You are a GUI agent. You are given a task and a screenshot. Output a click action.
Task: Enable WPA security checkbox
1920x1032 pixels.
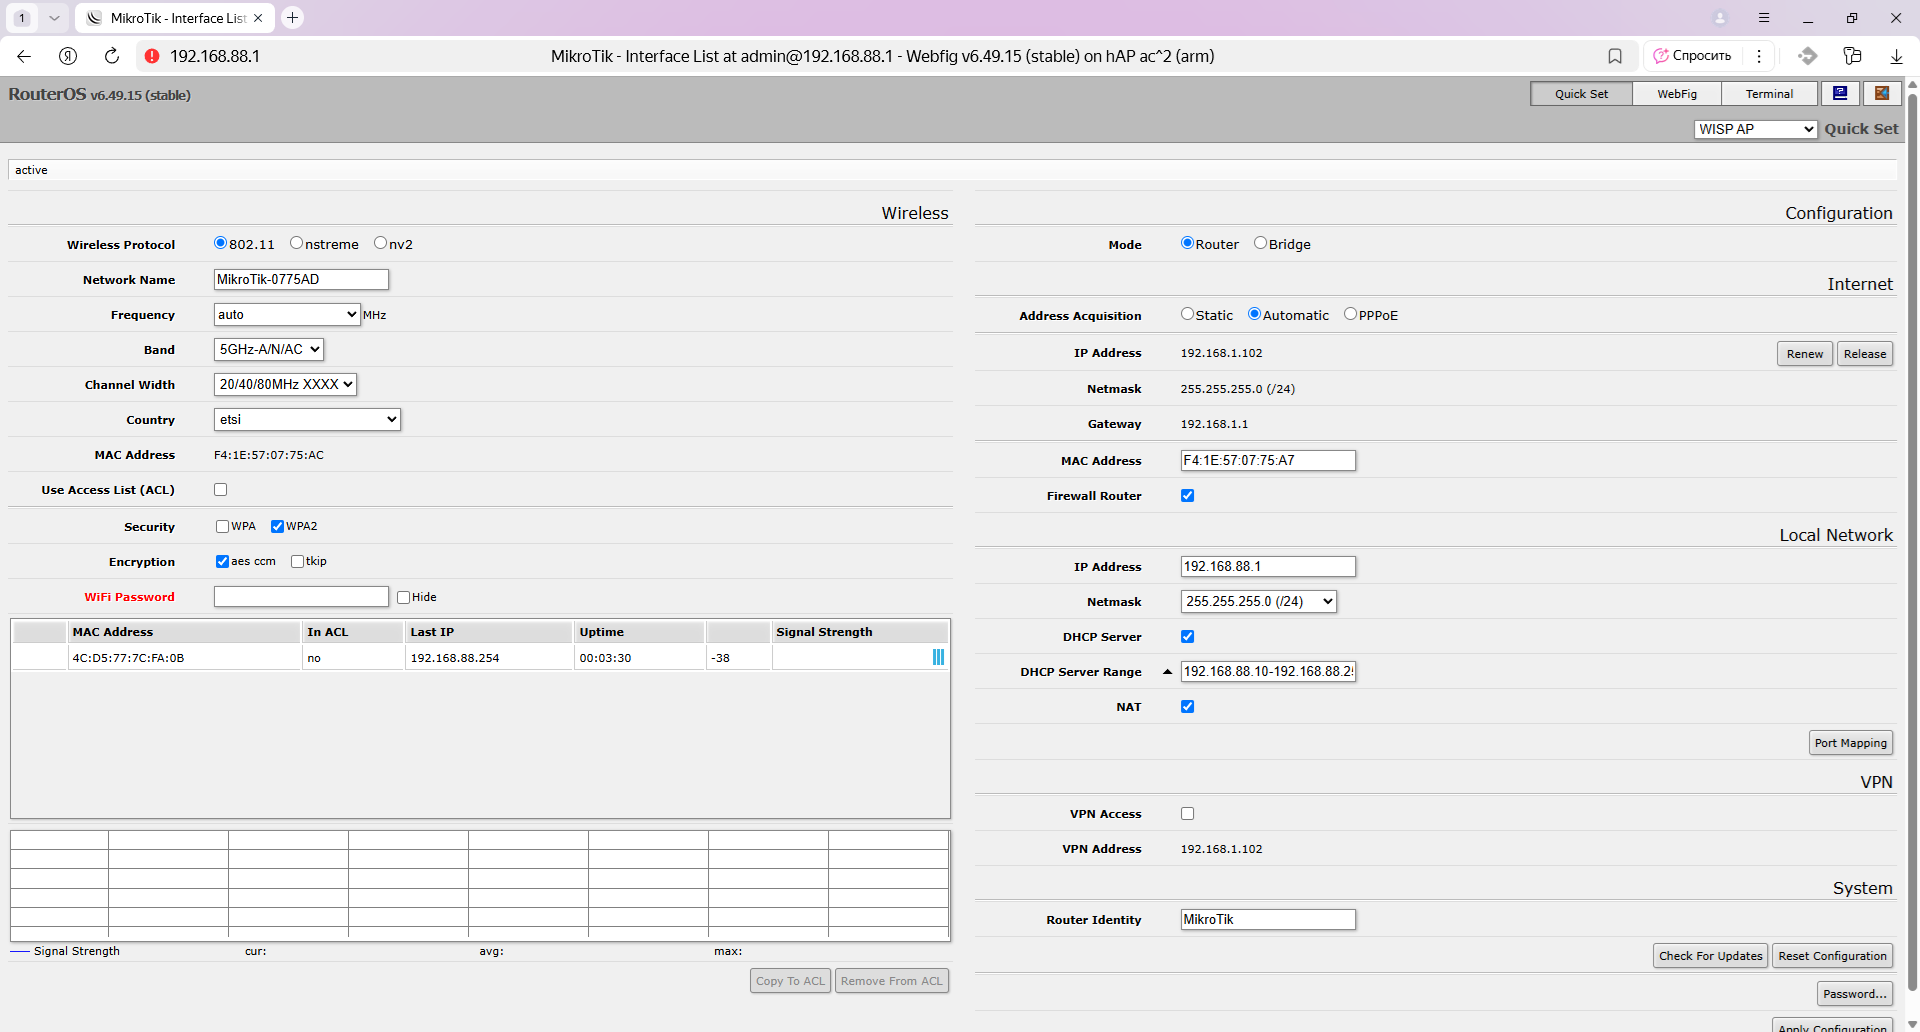223,527
